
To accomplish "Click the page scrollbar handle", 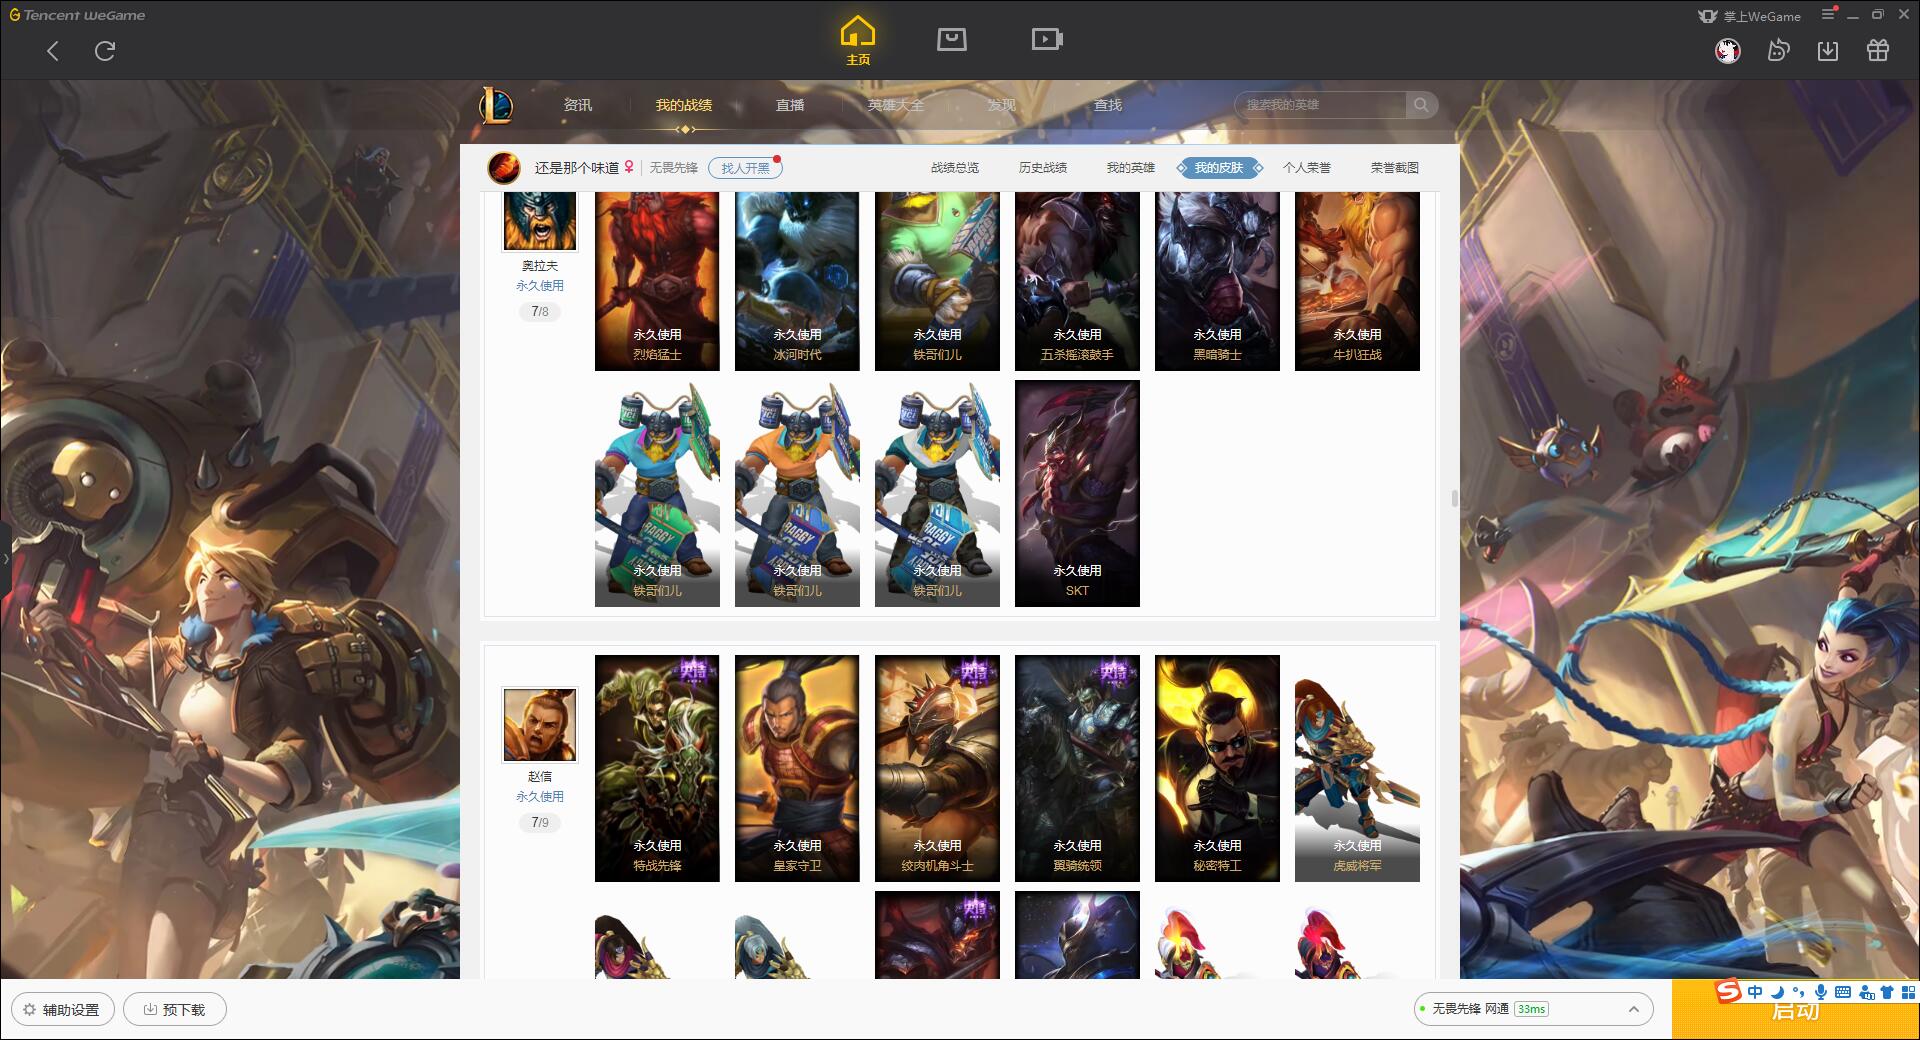I will click(x=1454, y=498).
